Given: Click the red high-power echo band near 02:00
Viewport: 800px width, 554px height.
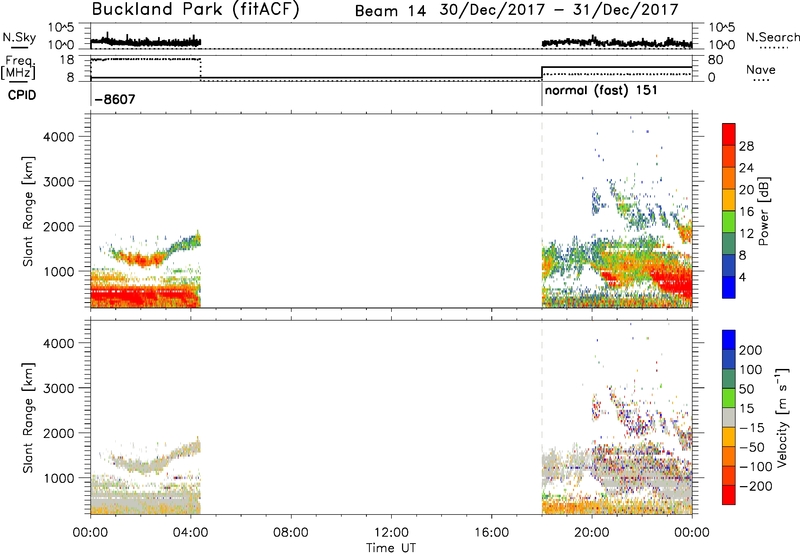Looking at the screenshot, I should coord(143,297).
